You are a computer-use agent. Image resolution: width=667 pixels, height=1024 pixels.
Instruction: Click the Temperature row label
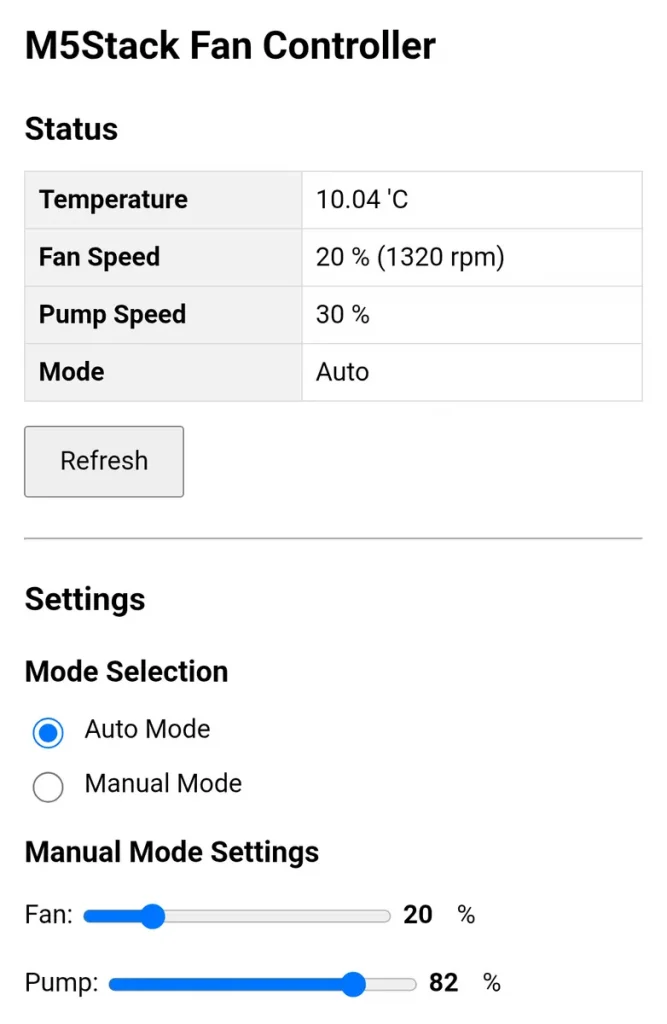pos(113,200)
